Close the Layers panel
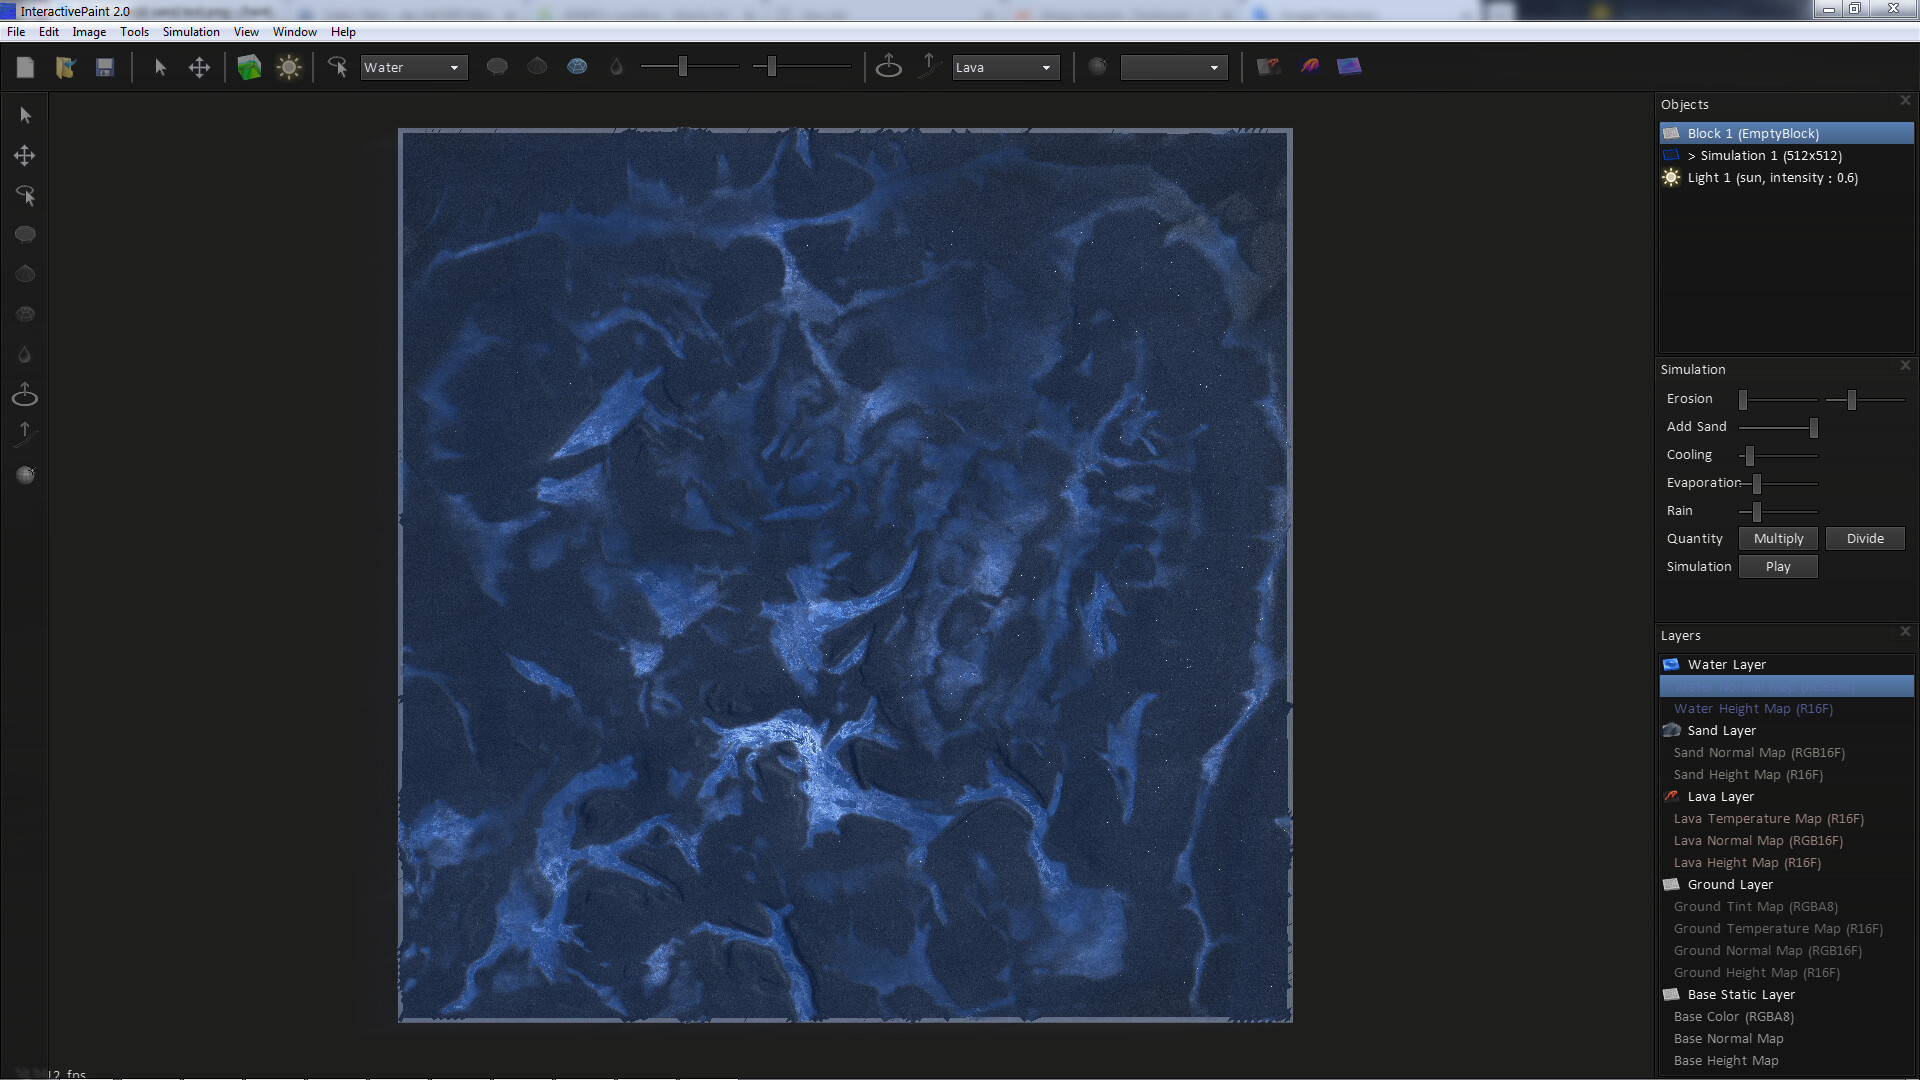This screenshot has height=1080, width=1920. 1905,632
